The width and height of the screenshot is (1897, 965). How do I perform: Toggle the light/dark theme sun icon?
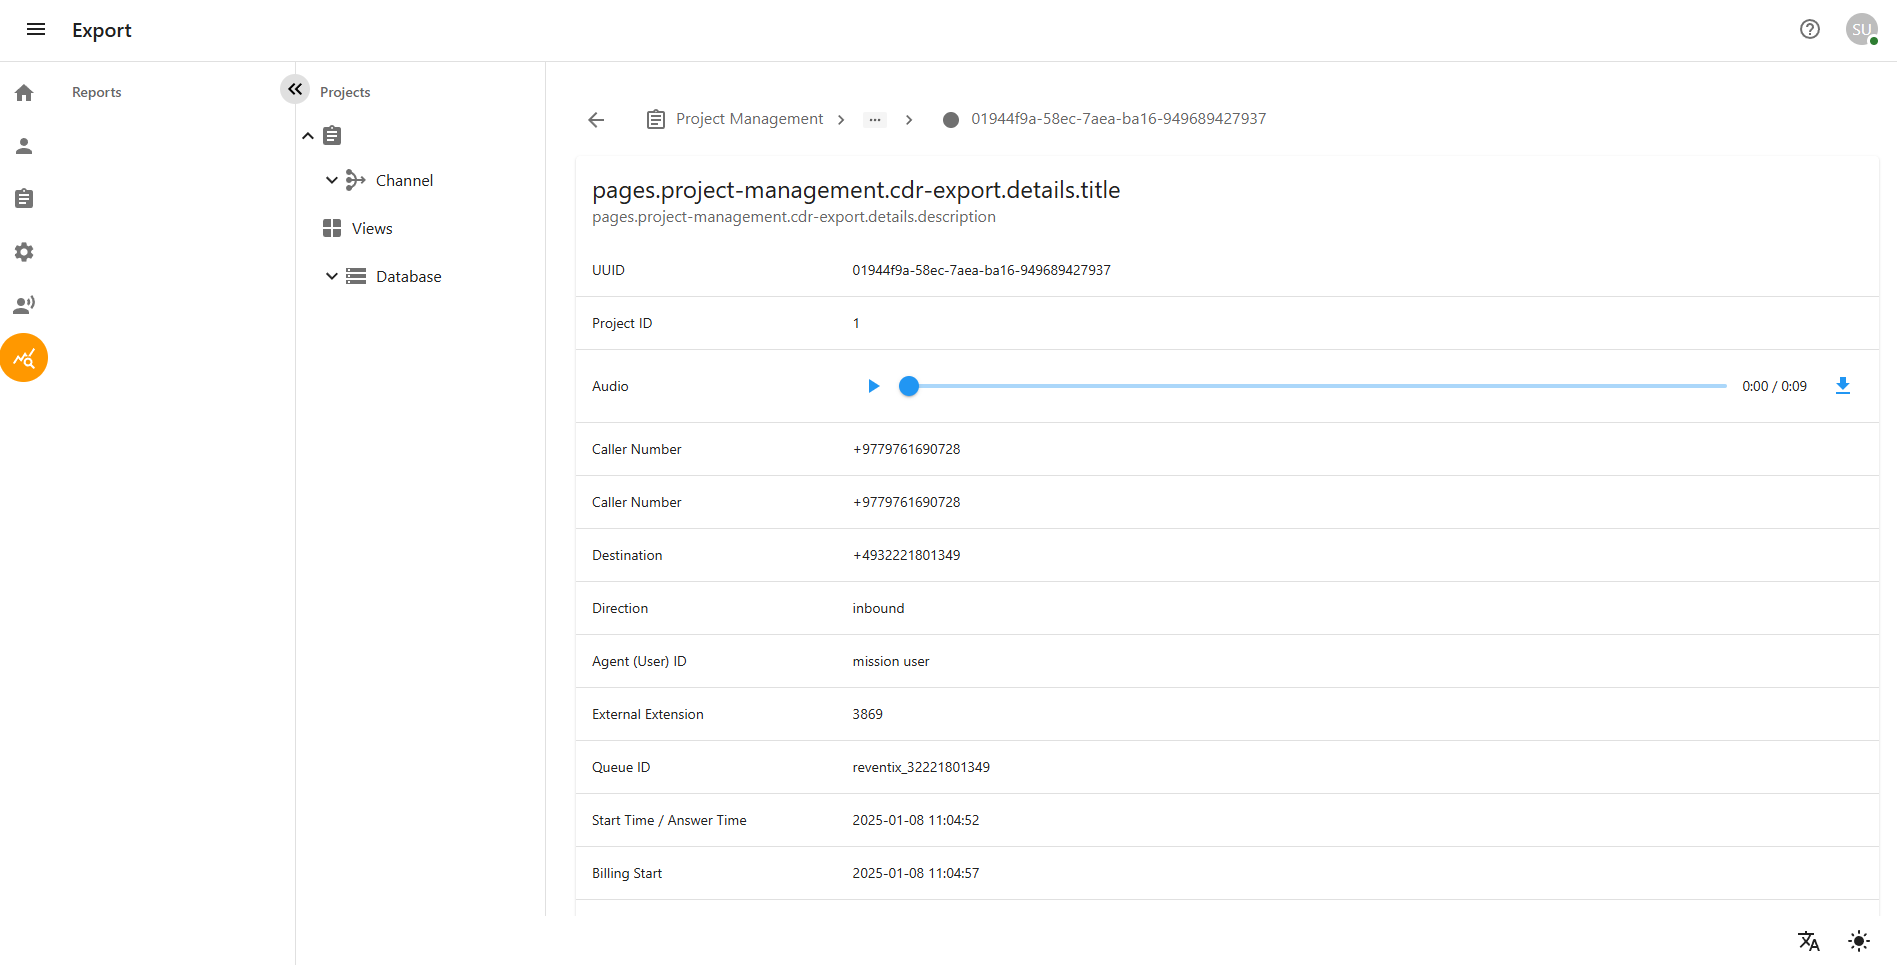[1858, 941]
